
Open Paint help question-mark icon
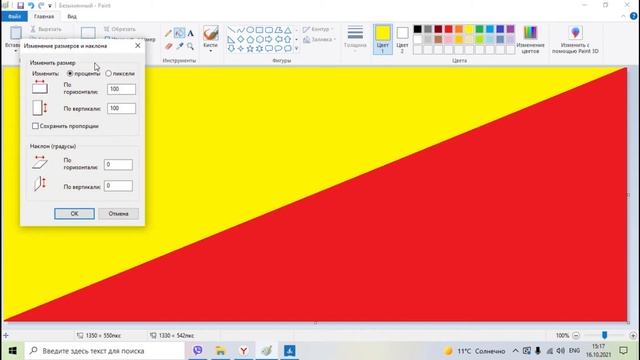click(633, 16)
